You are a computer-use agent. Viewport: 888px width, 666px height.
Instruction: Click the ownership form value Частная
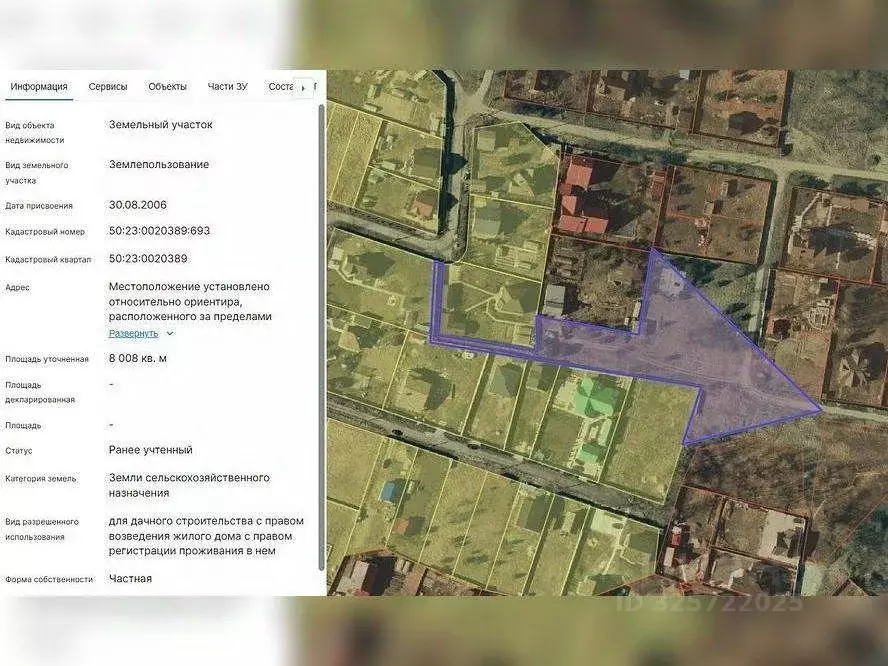click(x=130, y=579)
